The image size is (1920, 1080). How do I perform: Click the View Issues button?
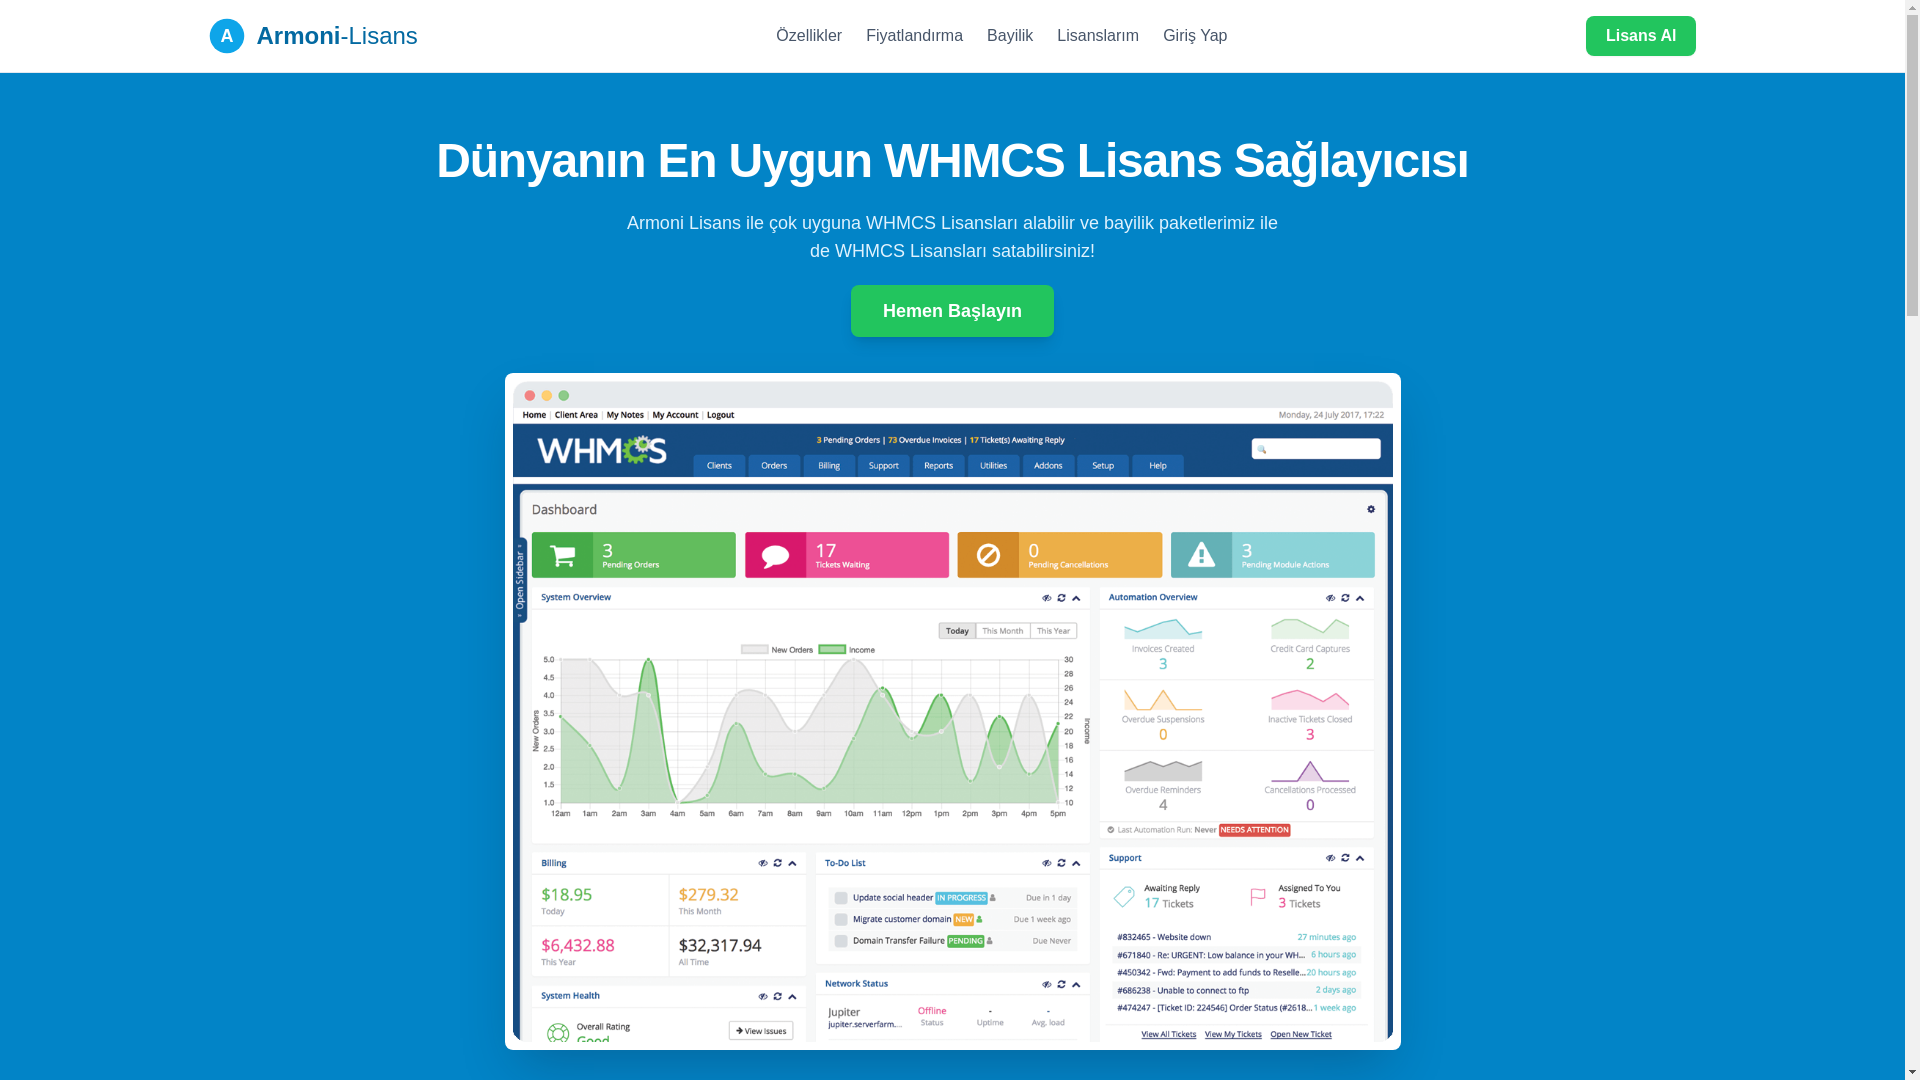coord(761,1031)
